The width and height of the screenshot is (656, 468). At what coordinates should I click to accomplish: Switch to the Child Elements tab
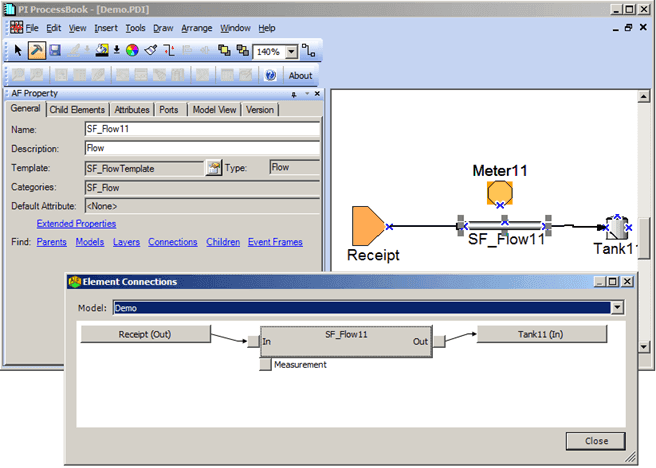77,110
